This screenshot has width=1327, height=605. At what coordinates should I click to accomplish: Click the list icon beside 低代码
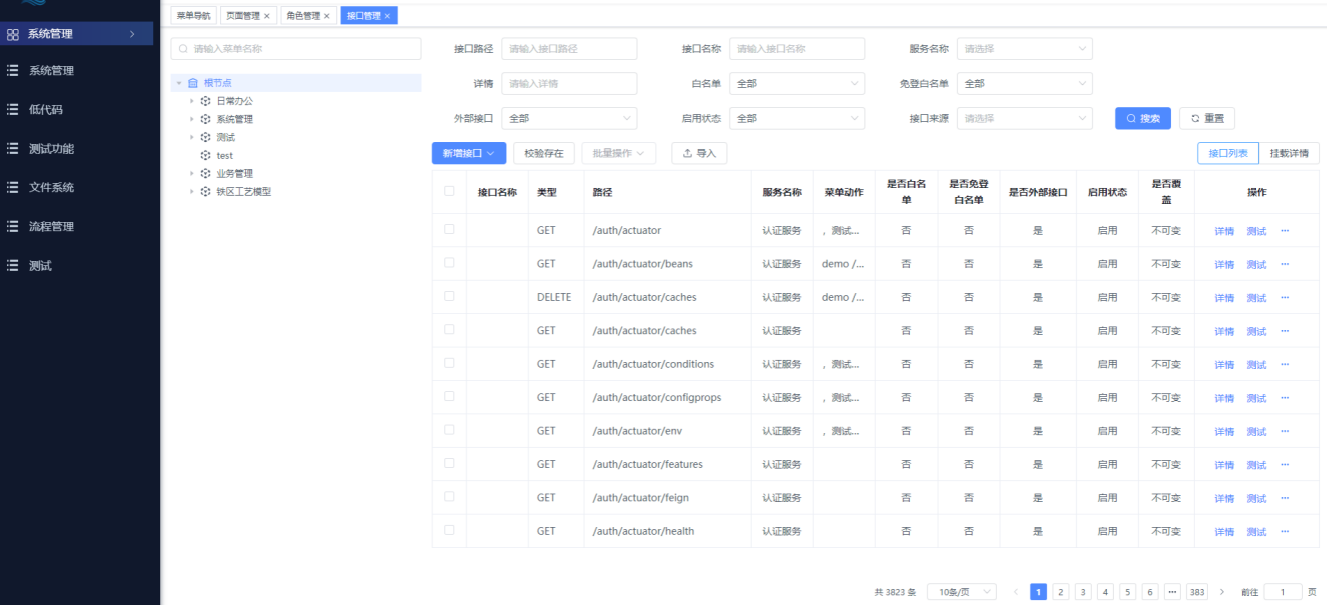coord(13,109)
